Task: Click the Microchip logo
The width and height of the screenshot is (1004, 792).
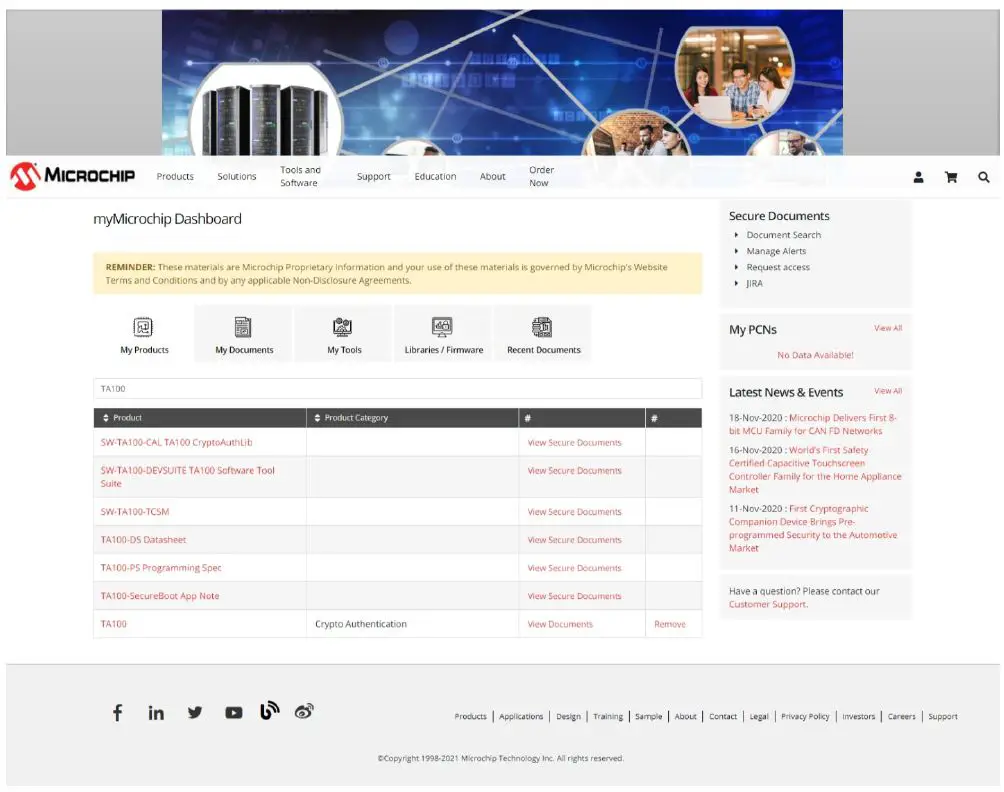Action: 72,176
